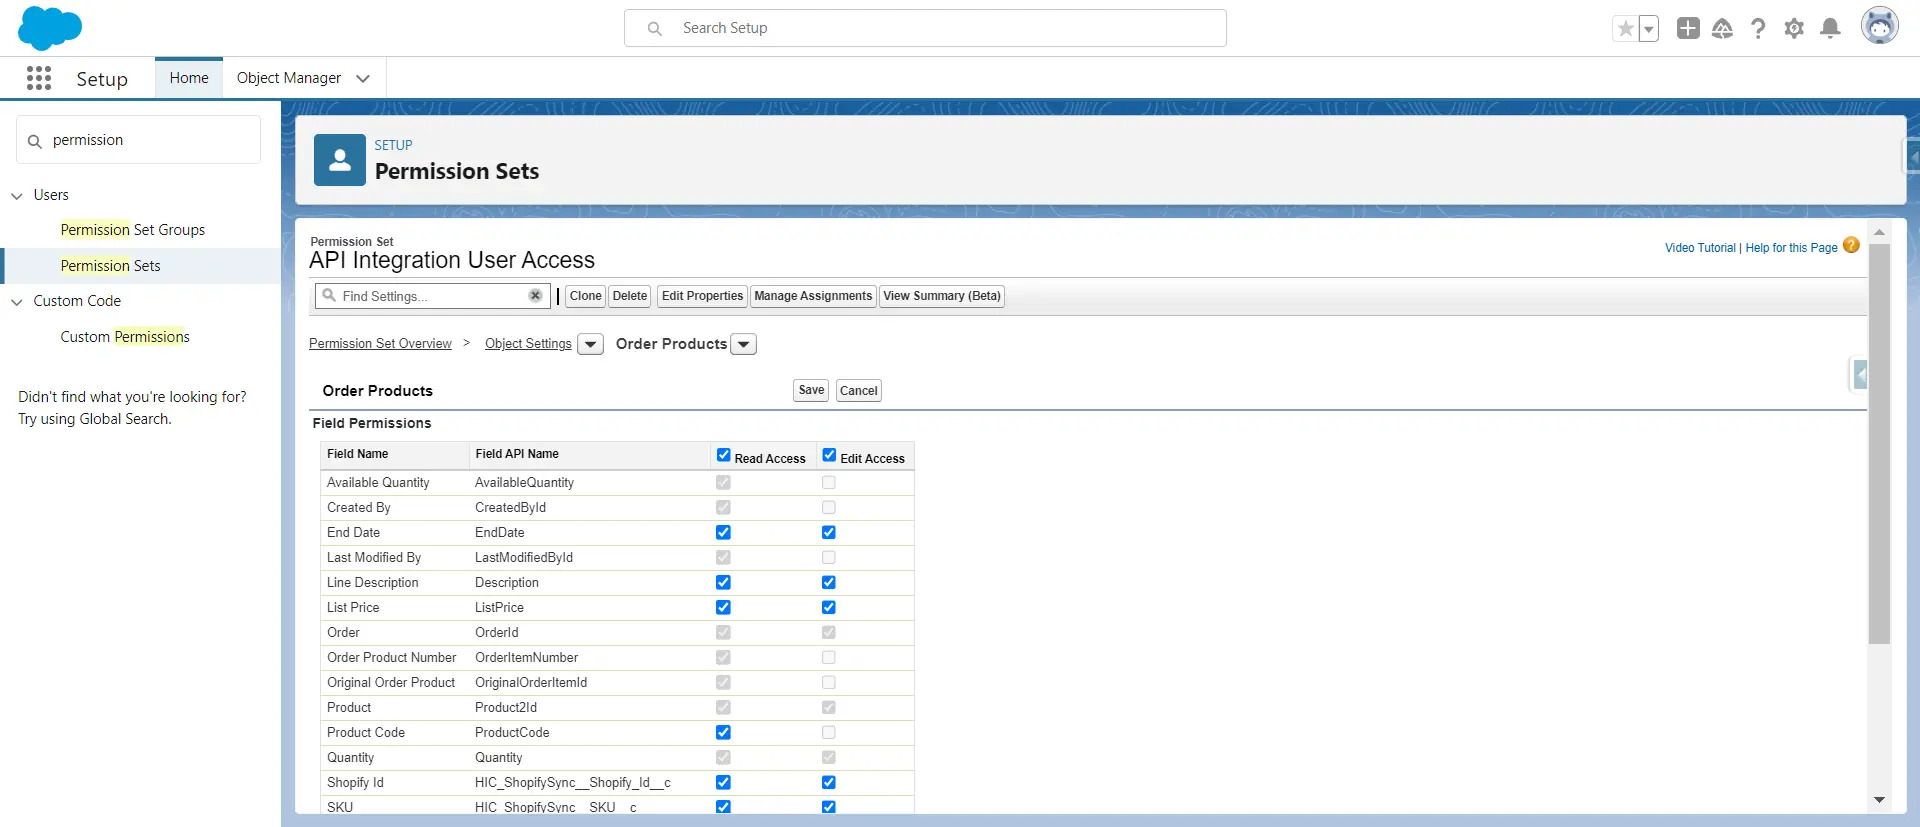Collapse the Users section in sidebar
1920x827 pixels.
(x=17, y=196)
